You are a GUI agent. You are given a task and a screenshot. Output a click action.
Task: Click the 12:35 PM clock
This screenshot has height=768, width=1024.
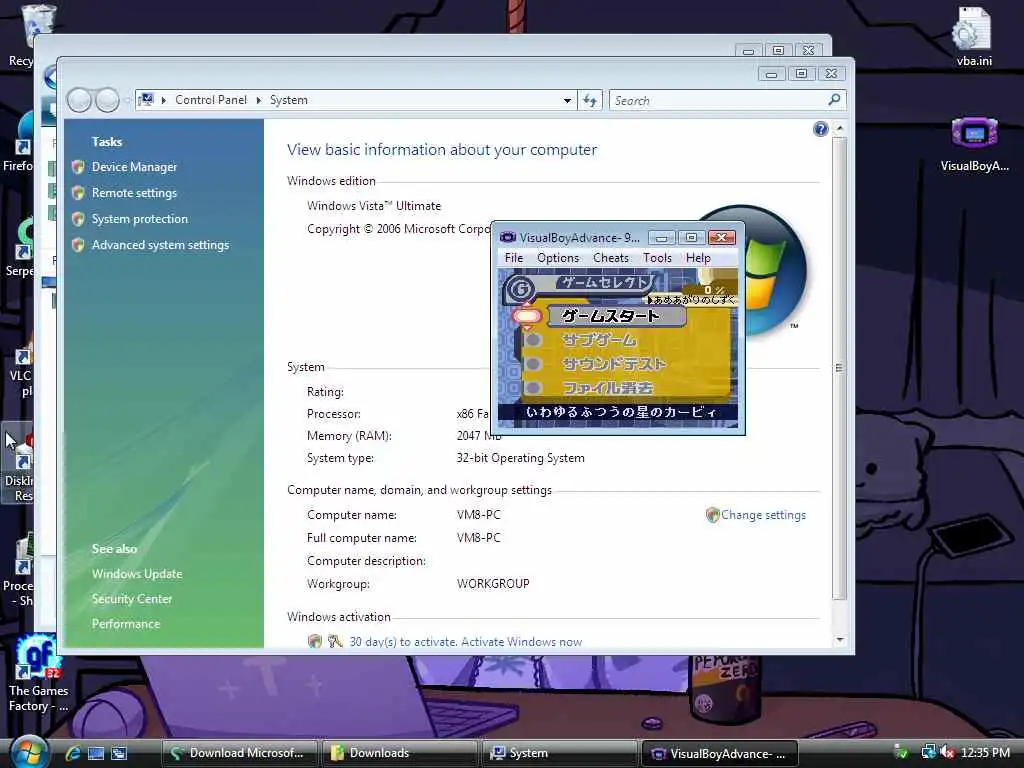click(x=985, y=753)
